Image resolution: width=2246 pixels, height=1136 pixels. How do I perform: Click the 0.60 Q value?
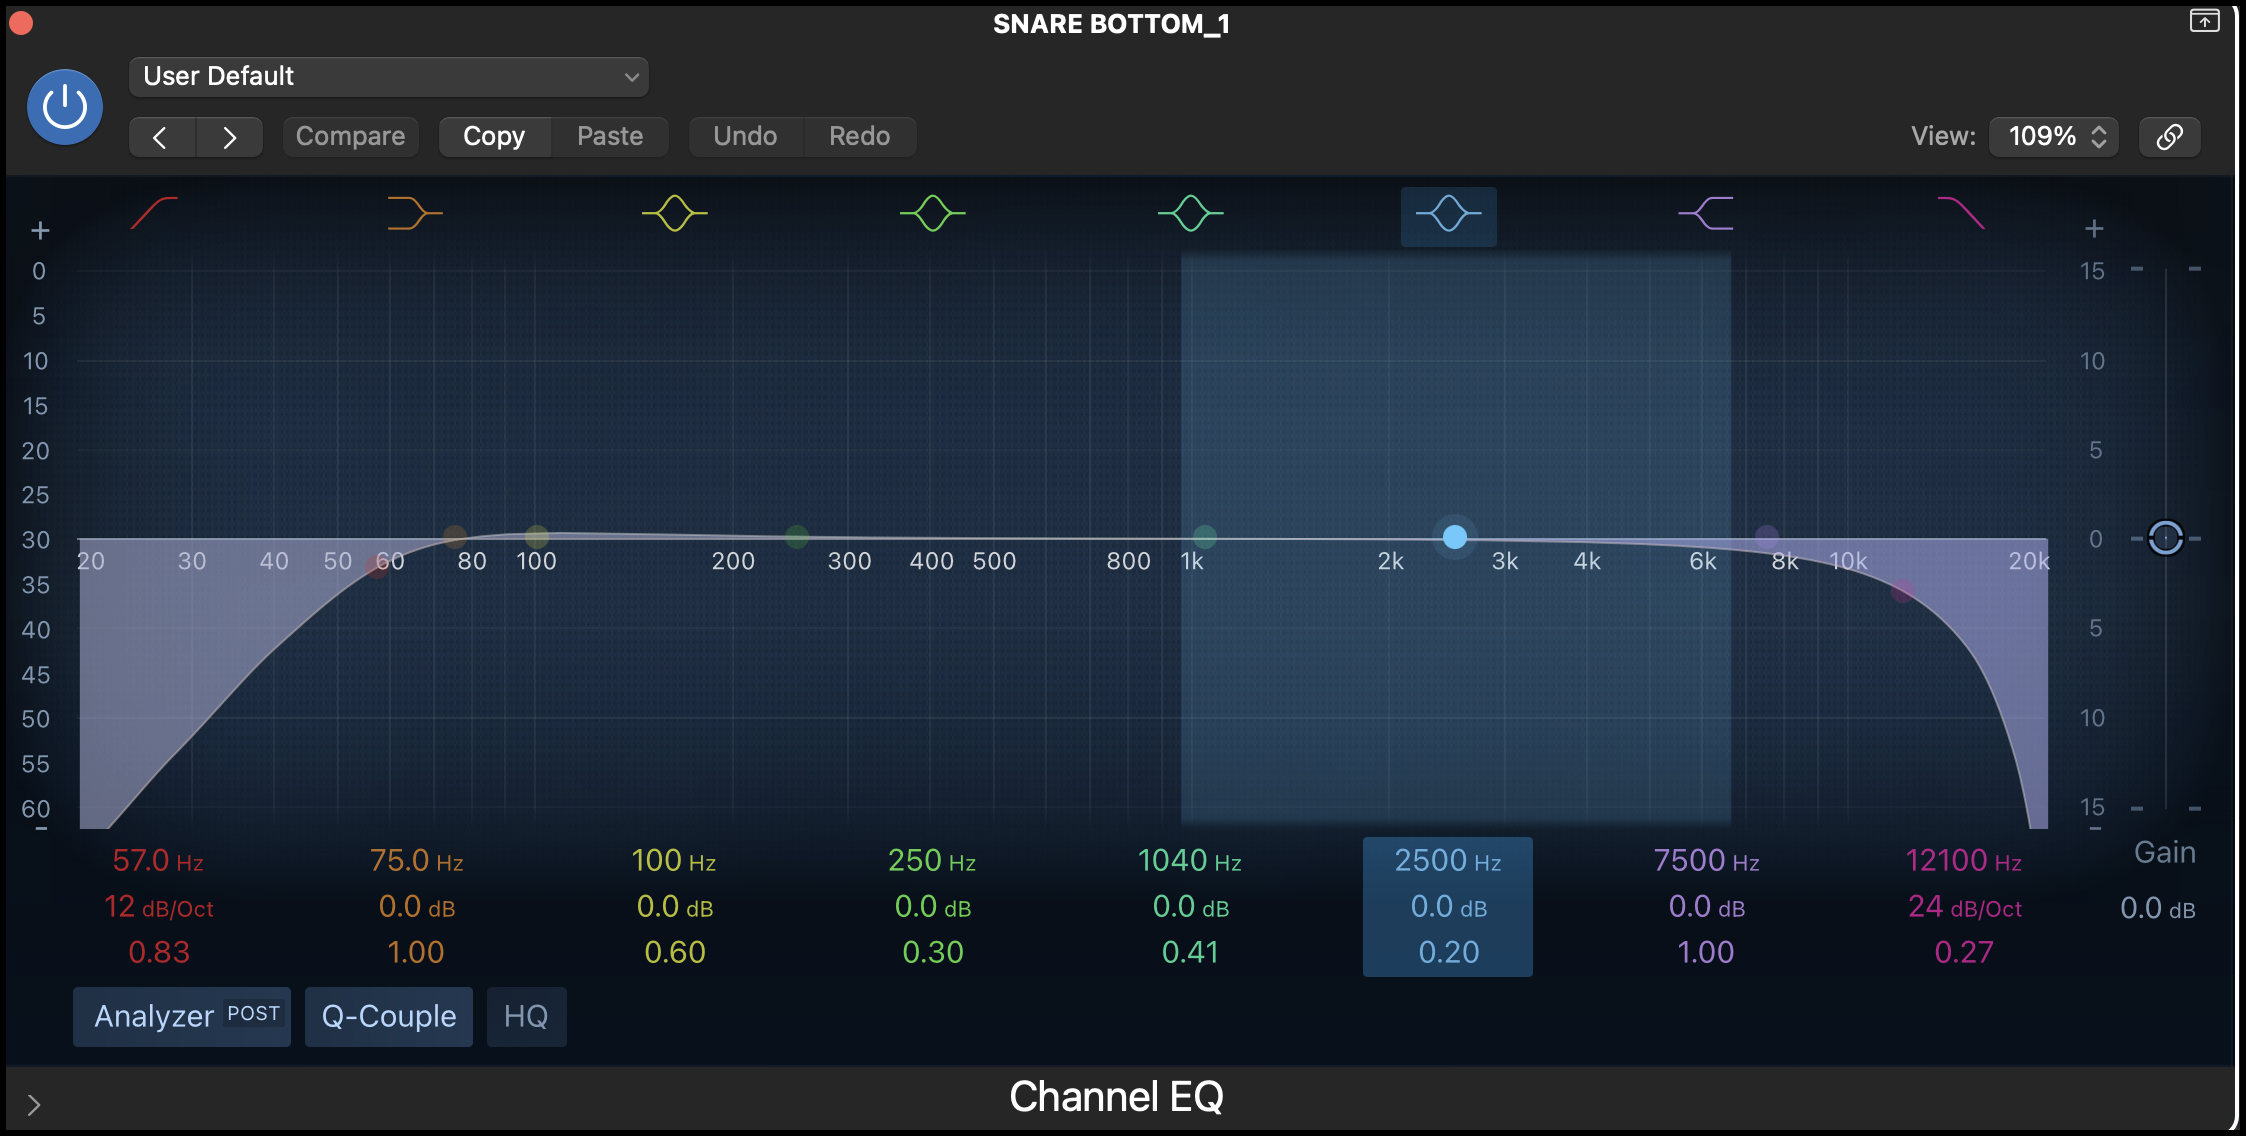tap(675, 952)
